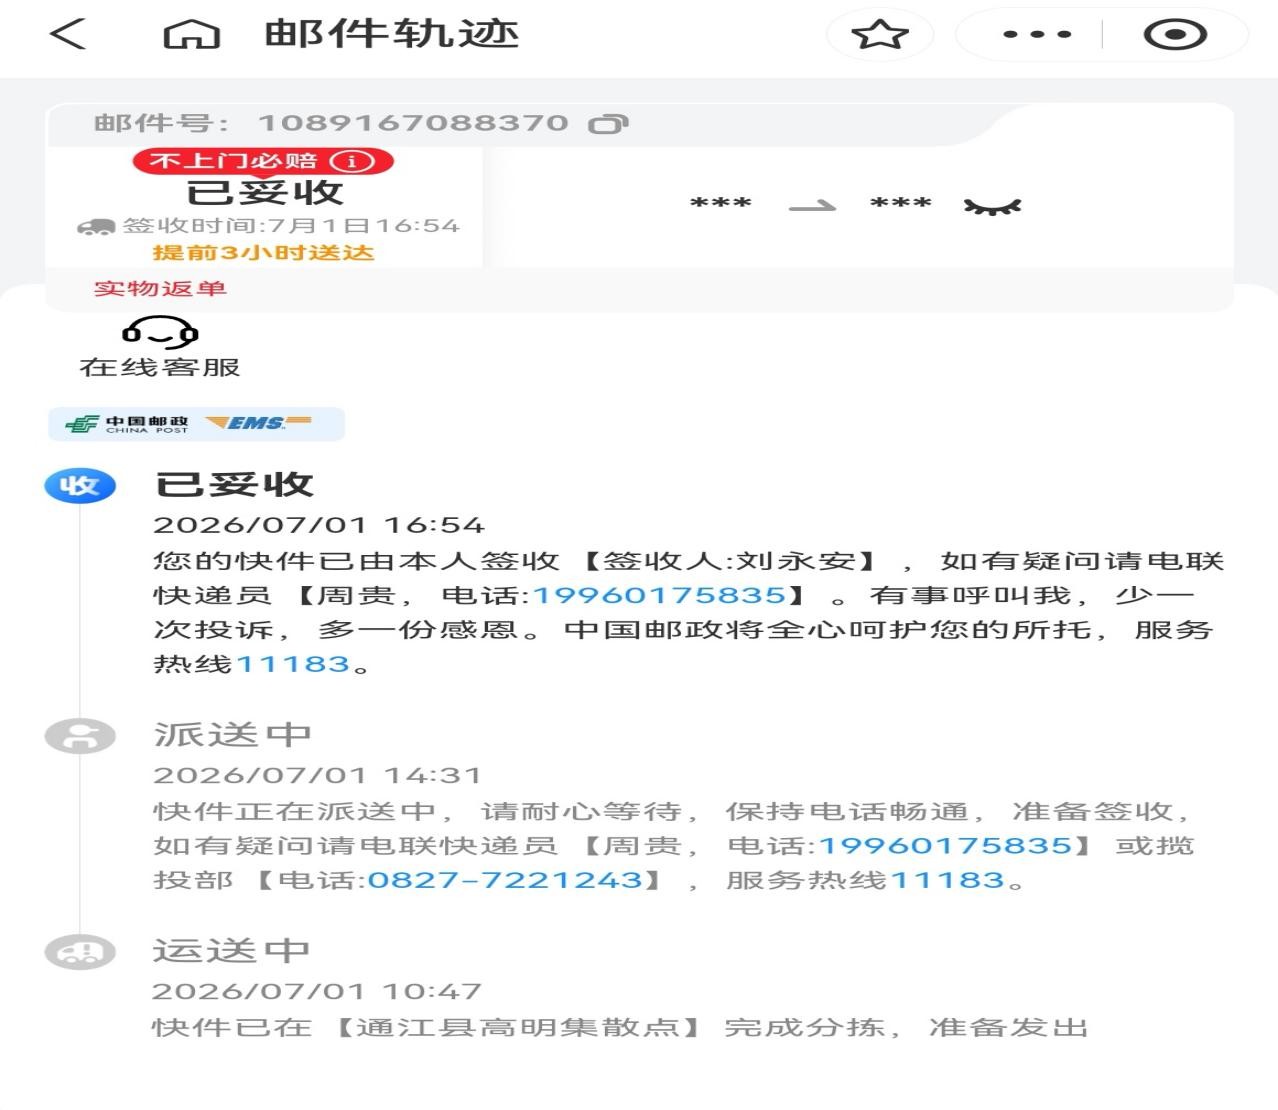Copy the tracking number 1089167088370
The image size is (1278, 1110).
coord(609,124)
